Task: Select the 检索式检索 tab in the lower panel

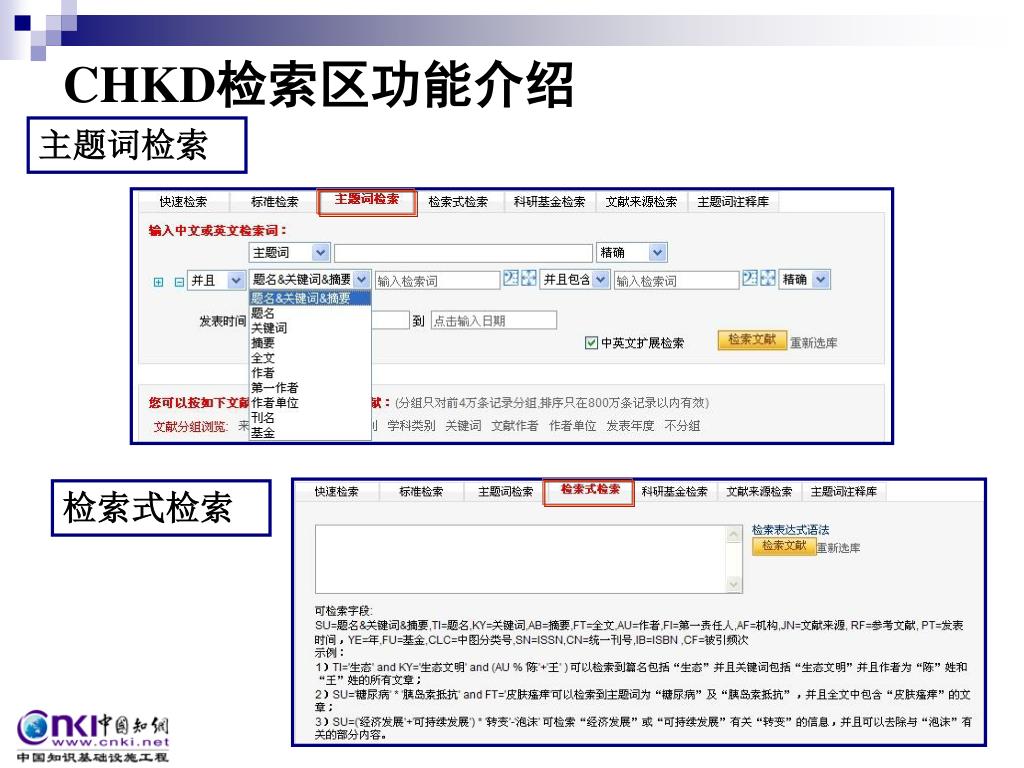Action: coord(590,492)
